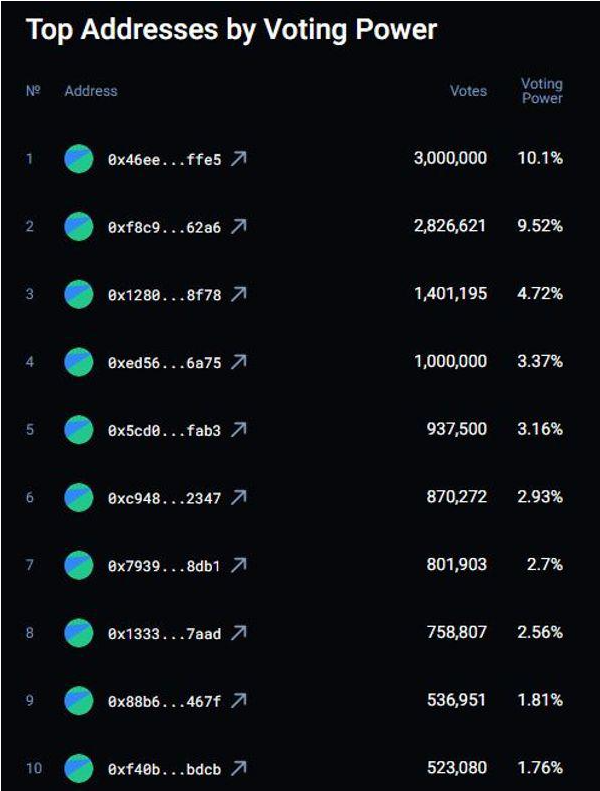This screenshot has width=600, height=791.
Task: Select address 0x1280...8f78 link text
Action: (x=164, y=294)
